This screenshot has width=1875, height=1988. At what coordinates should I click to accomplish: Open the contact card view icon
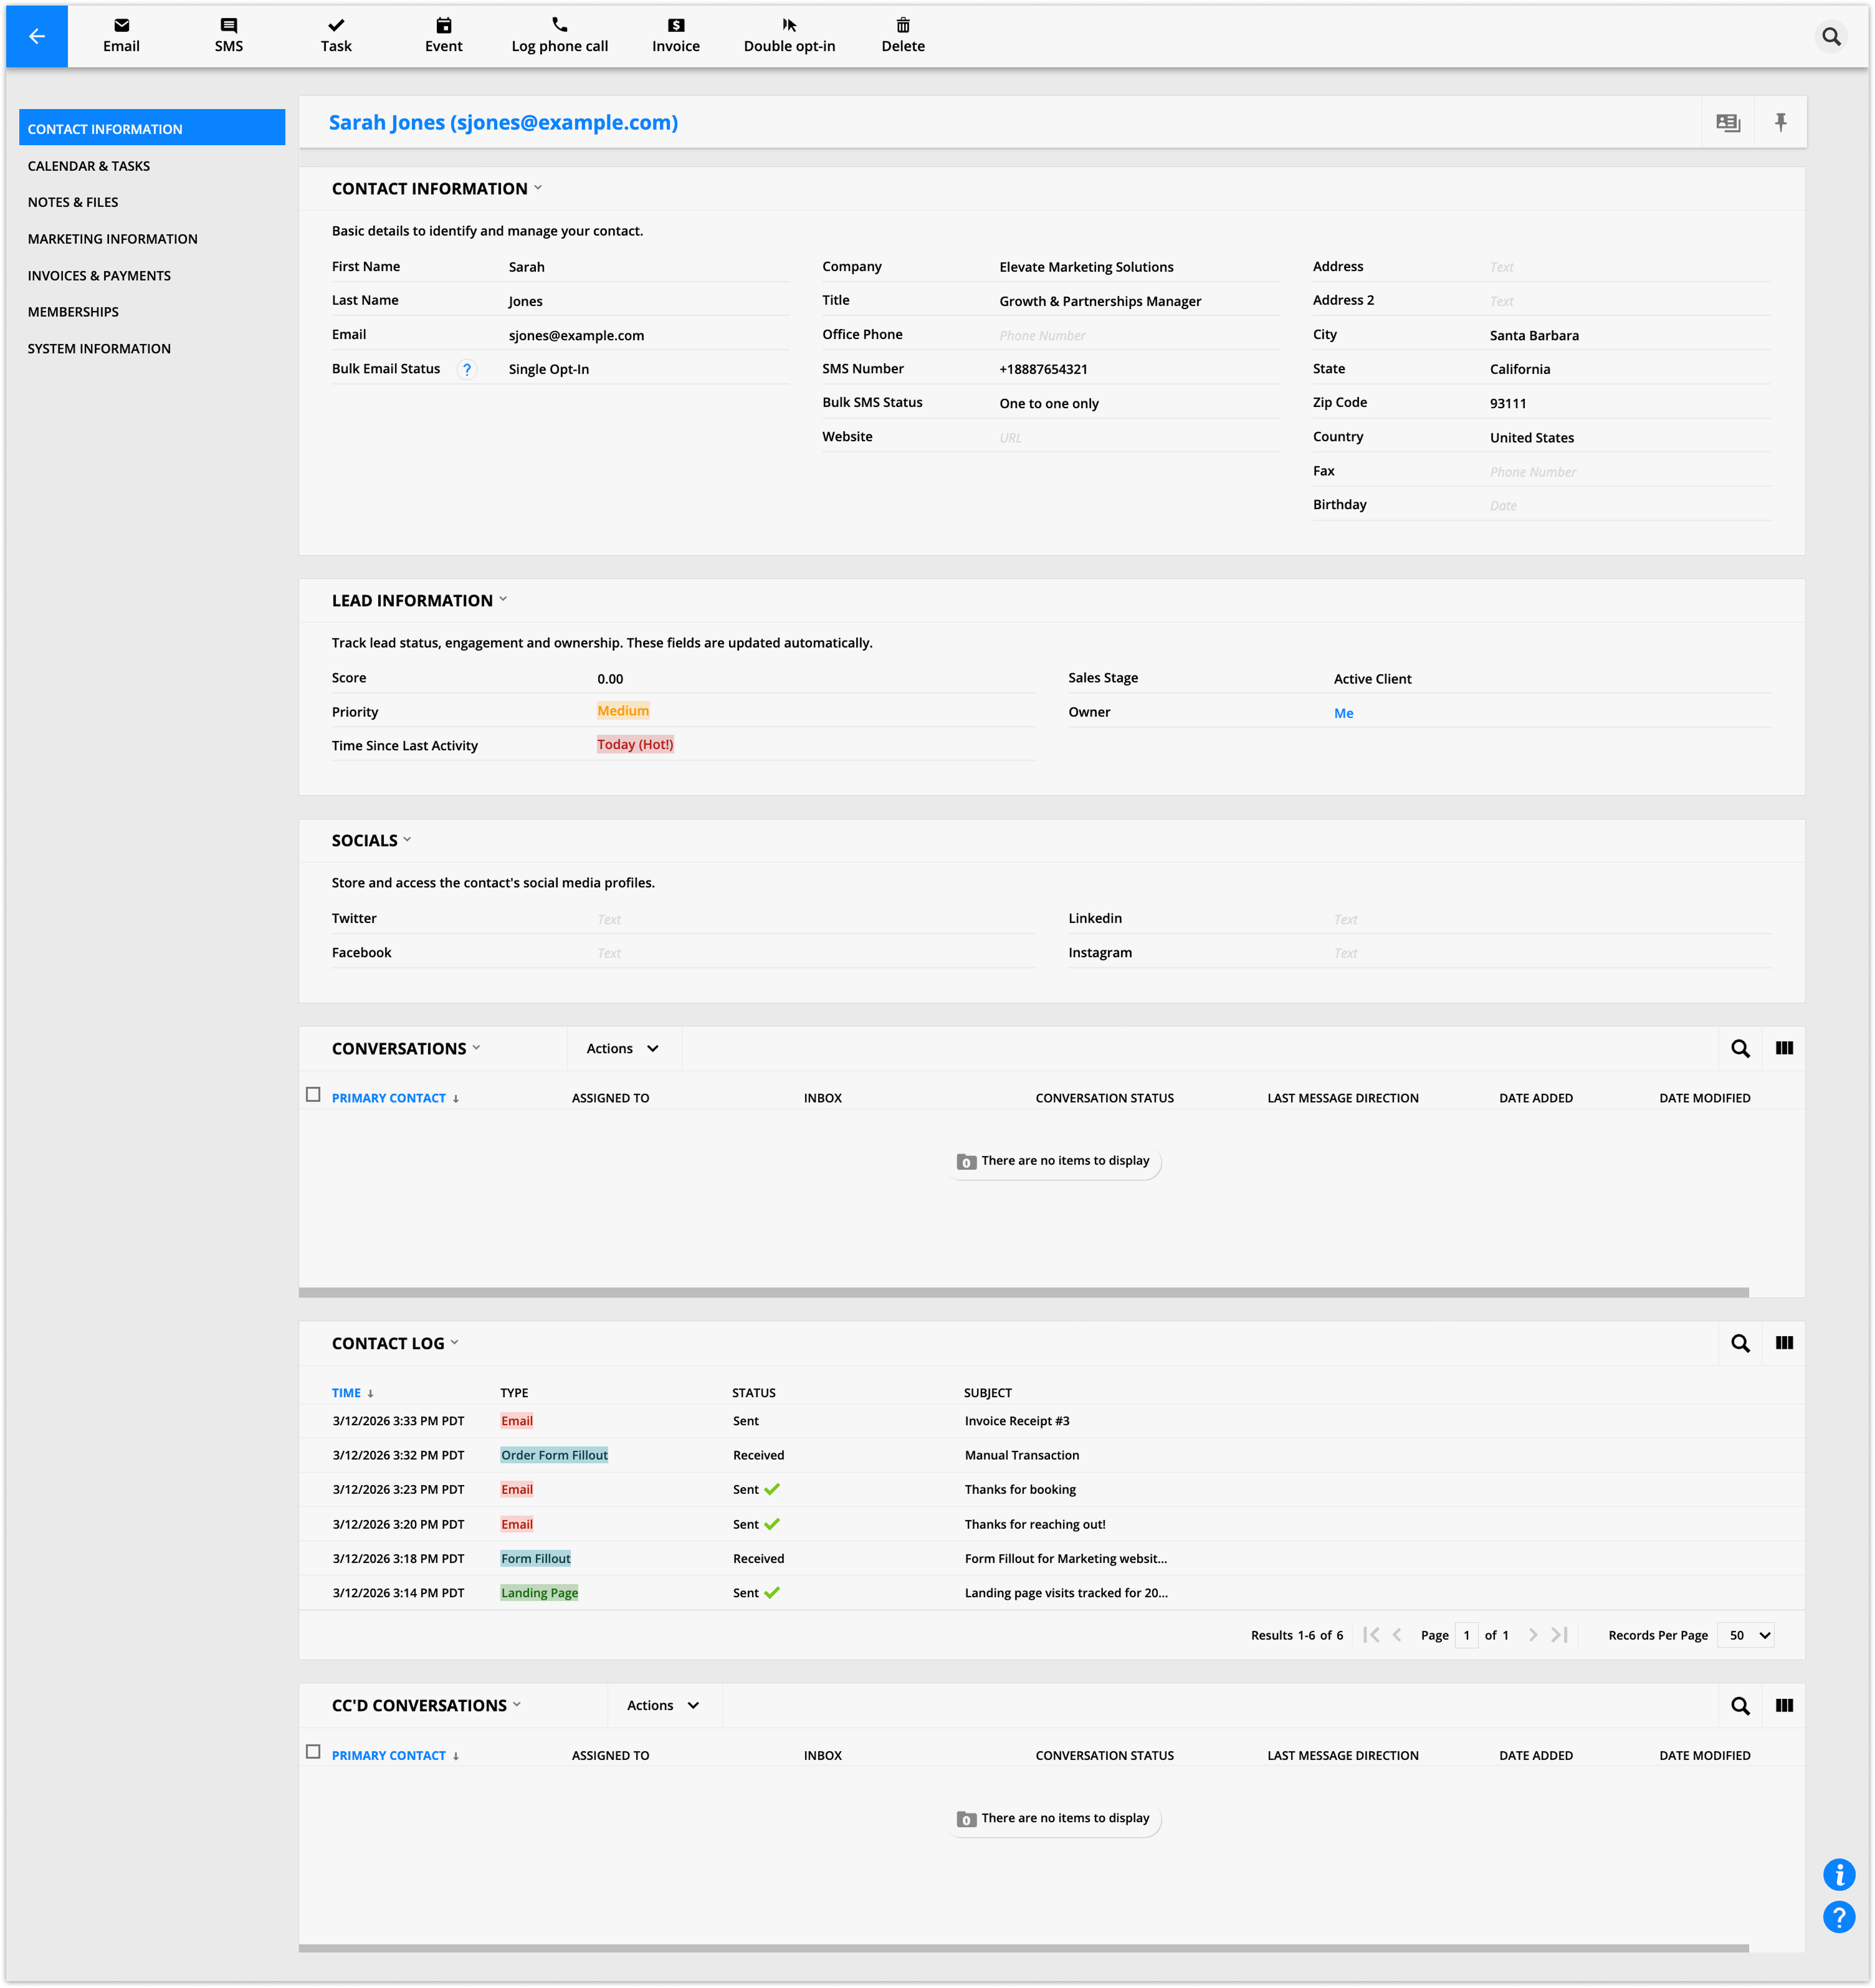[x=1728, y=122]
